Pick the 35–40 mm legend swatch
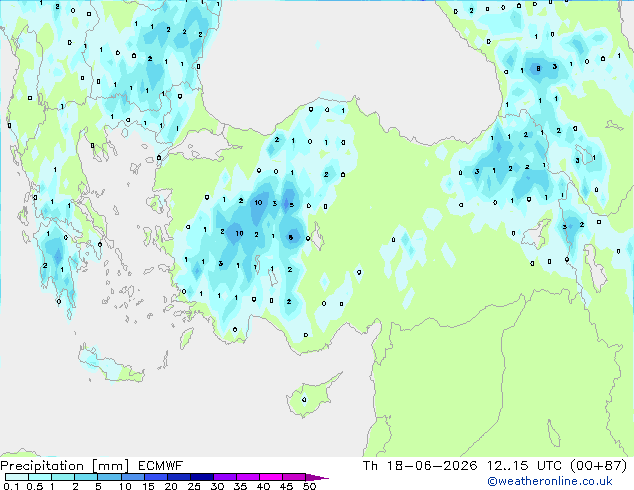The width and height of the screenshot is (634, 490). tap(247, 477)
